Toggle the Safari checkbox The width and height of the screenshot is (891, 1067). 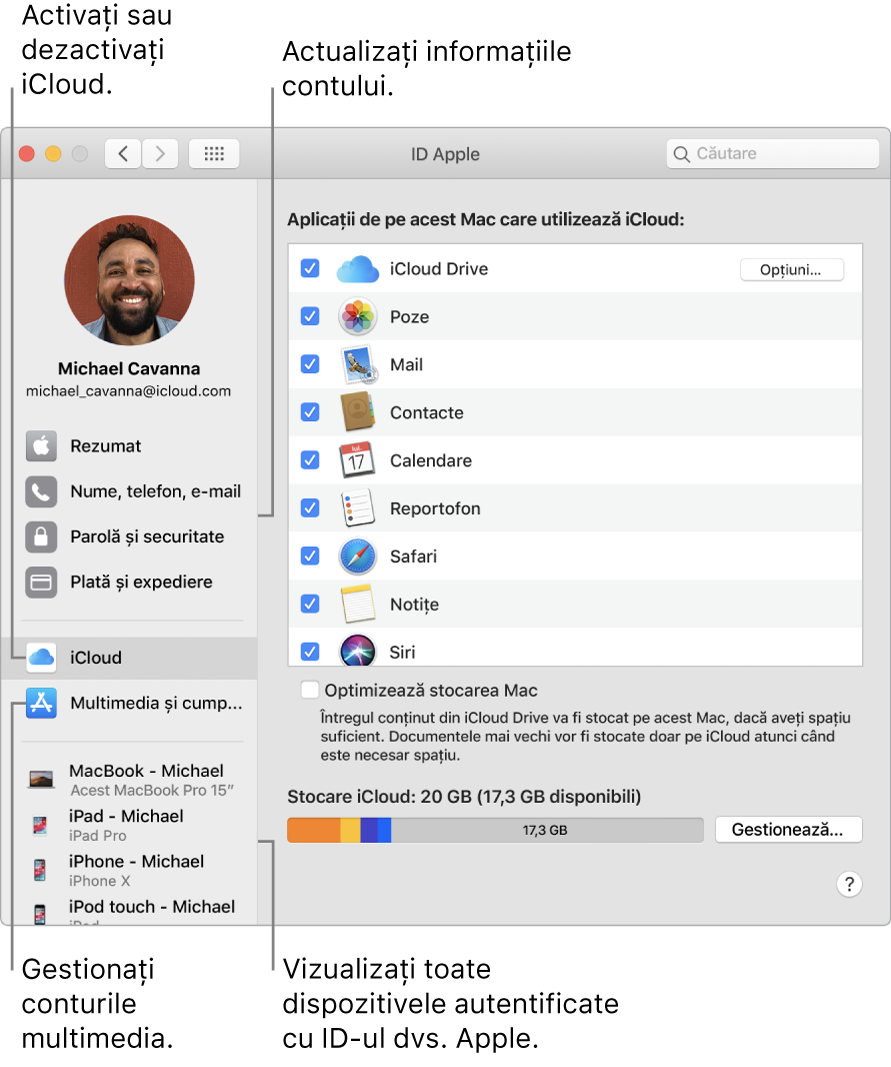click(x=310, y=556)
